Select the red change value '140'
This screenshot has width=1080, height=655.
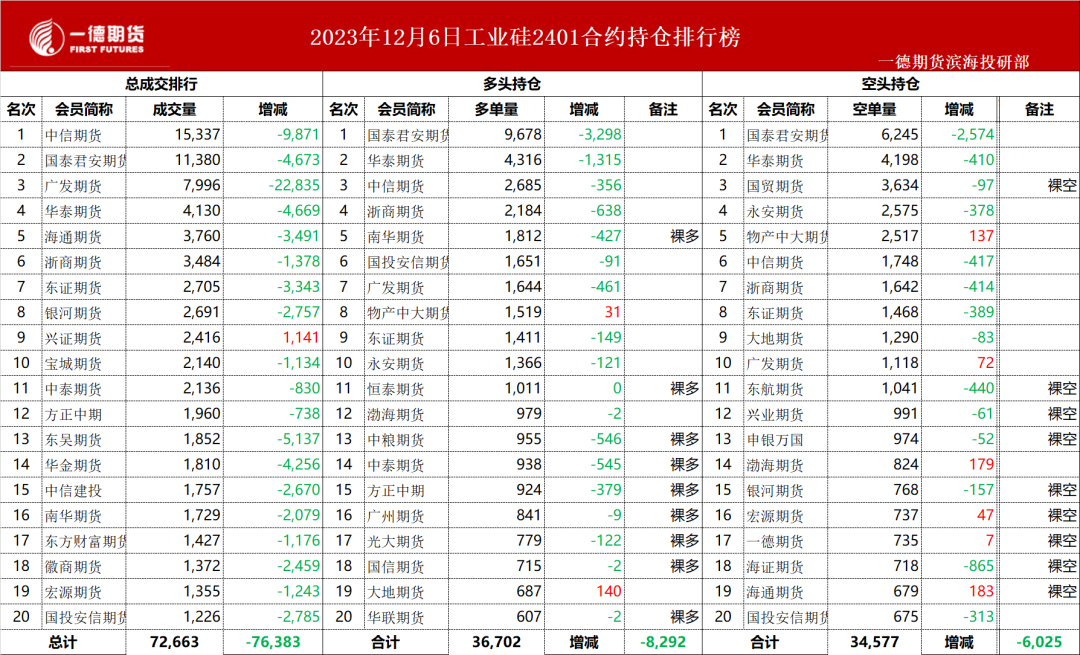tap(609, 591)
